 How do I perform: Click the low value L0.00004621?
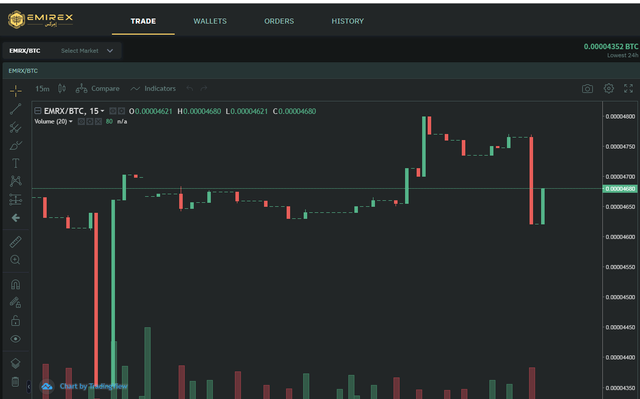247,111
